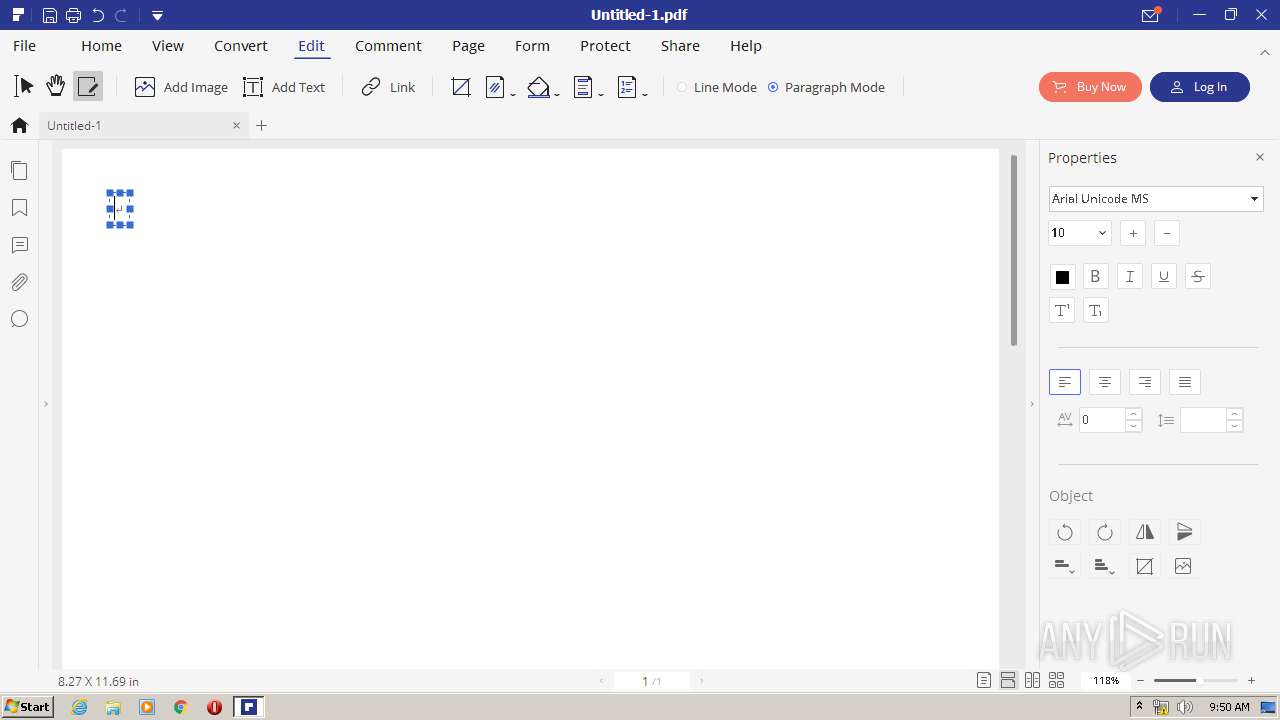Image resolution: width=1280 pixels, height=720 pixels.
Task: Rotate object counterclockwise
Action: (x=1065, y=532)
